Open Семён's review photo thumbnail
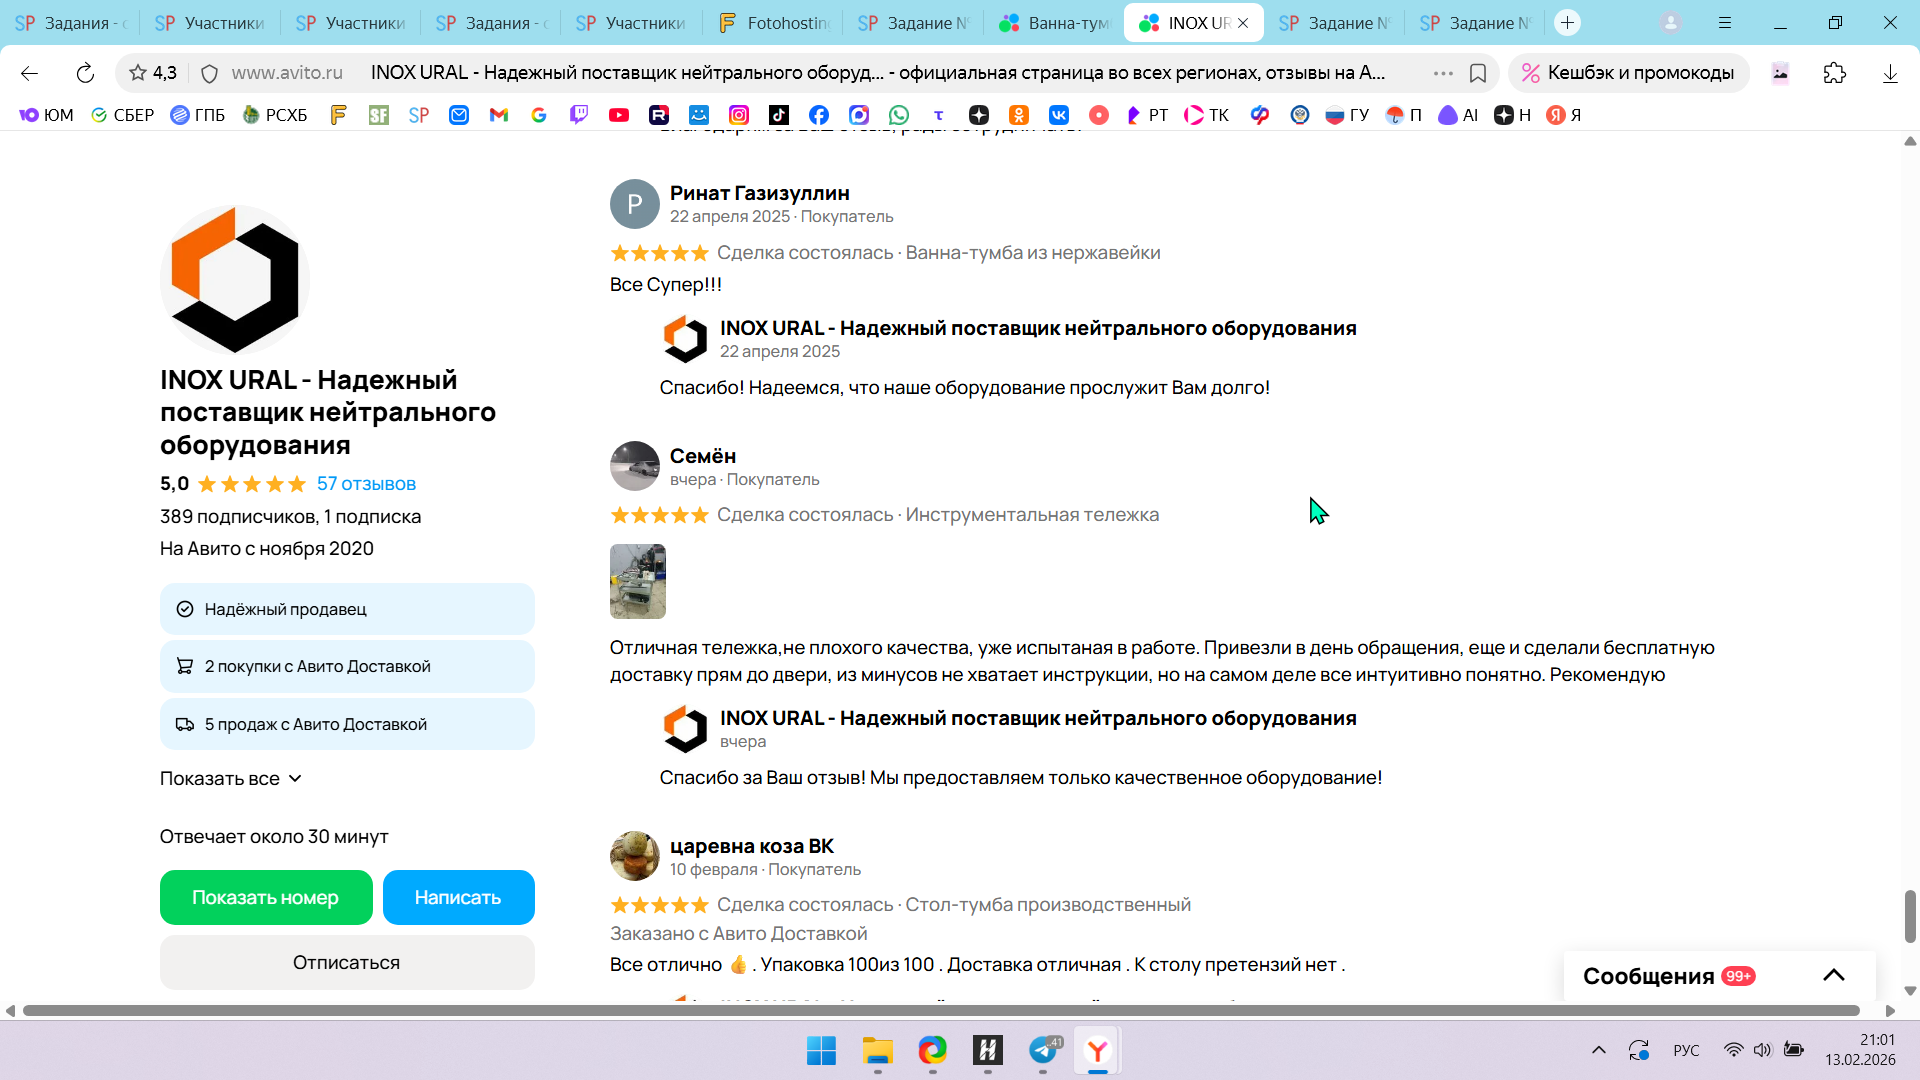 638,581
